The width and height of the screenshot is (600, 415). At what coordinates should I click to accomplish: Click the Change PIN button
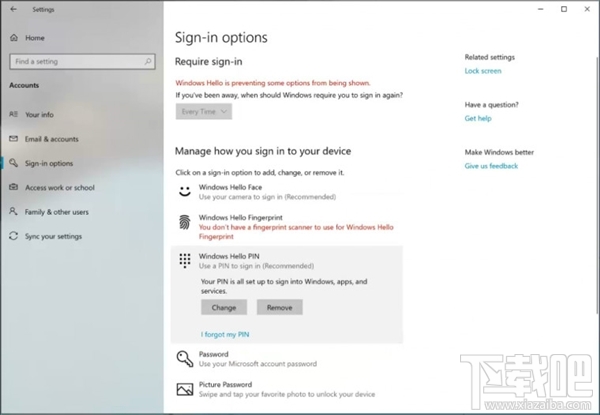tap(224, 307)
